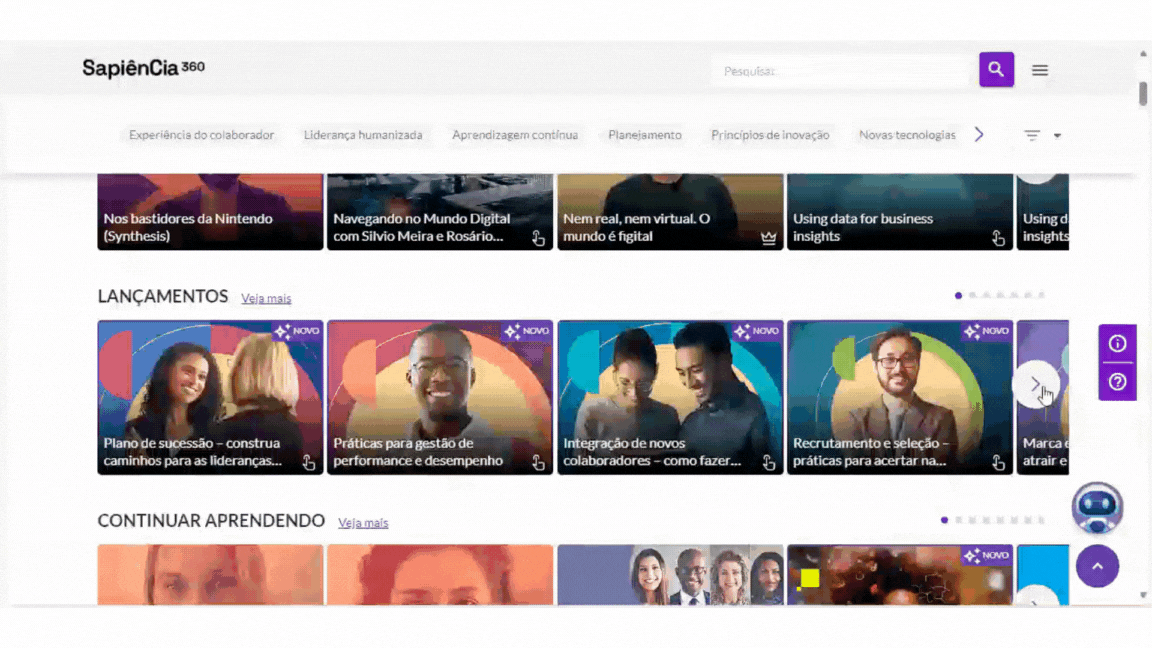Click NOVO badge on Plano de sucessão card
The image size is (1152, 648).
(297, 331)
